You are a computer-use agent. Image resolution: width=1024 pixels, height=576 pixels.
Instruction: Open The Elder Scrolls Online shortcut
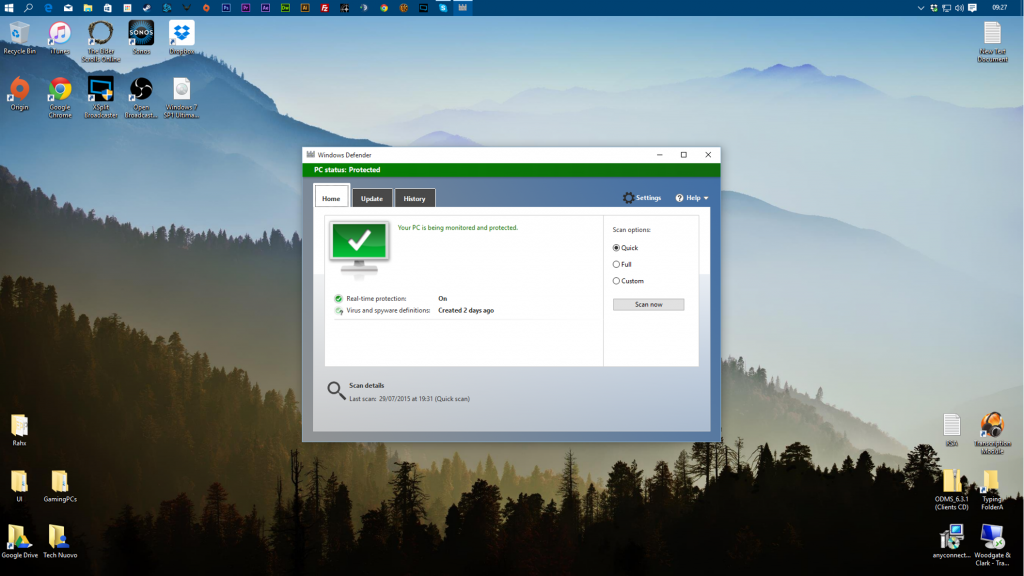(99, 33)
